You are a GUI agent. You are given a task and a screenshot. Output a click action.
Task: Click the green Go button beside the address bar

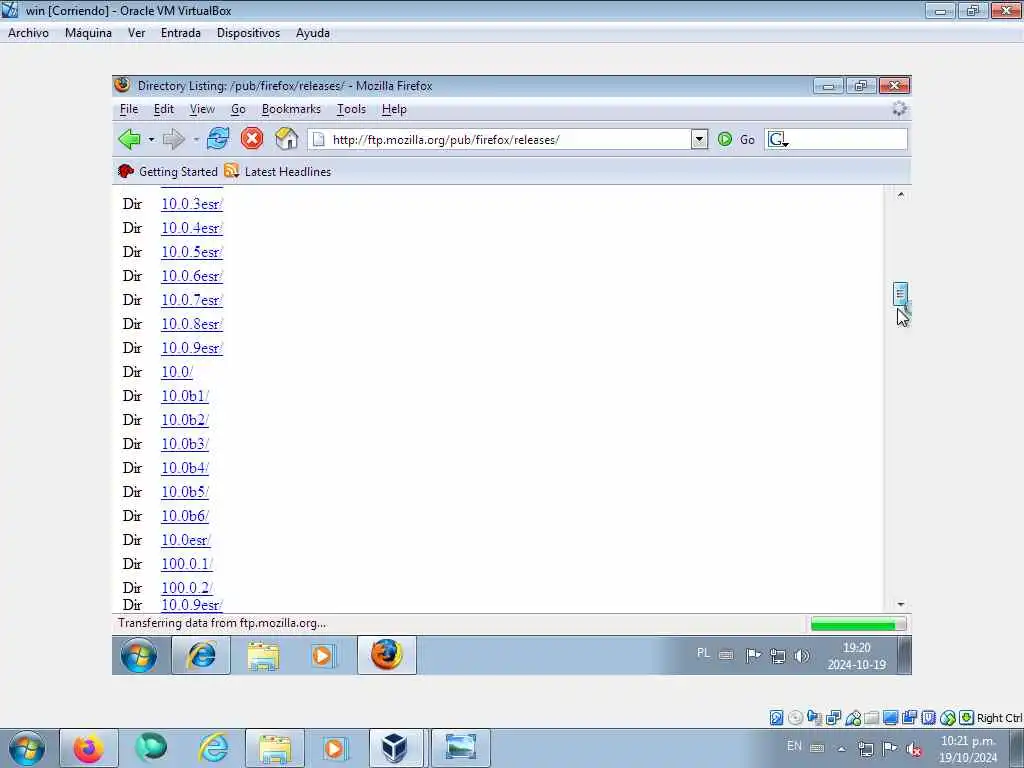click(x=736, y=139)
